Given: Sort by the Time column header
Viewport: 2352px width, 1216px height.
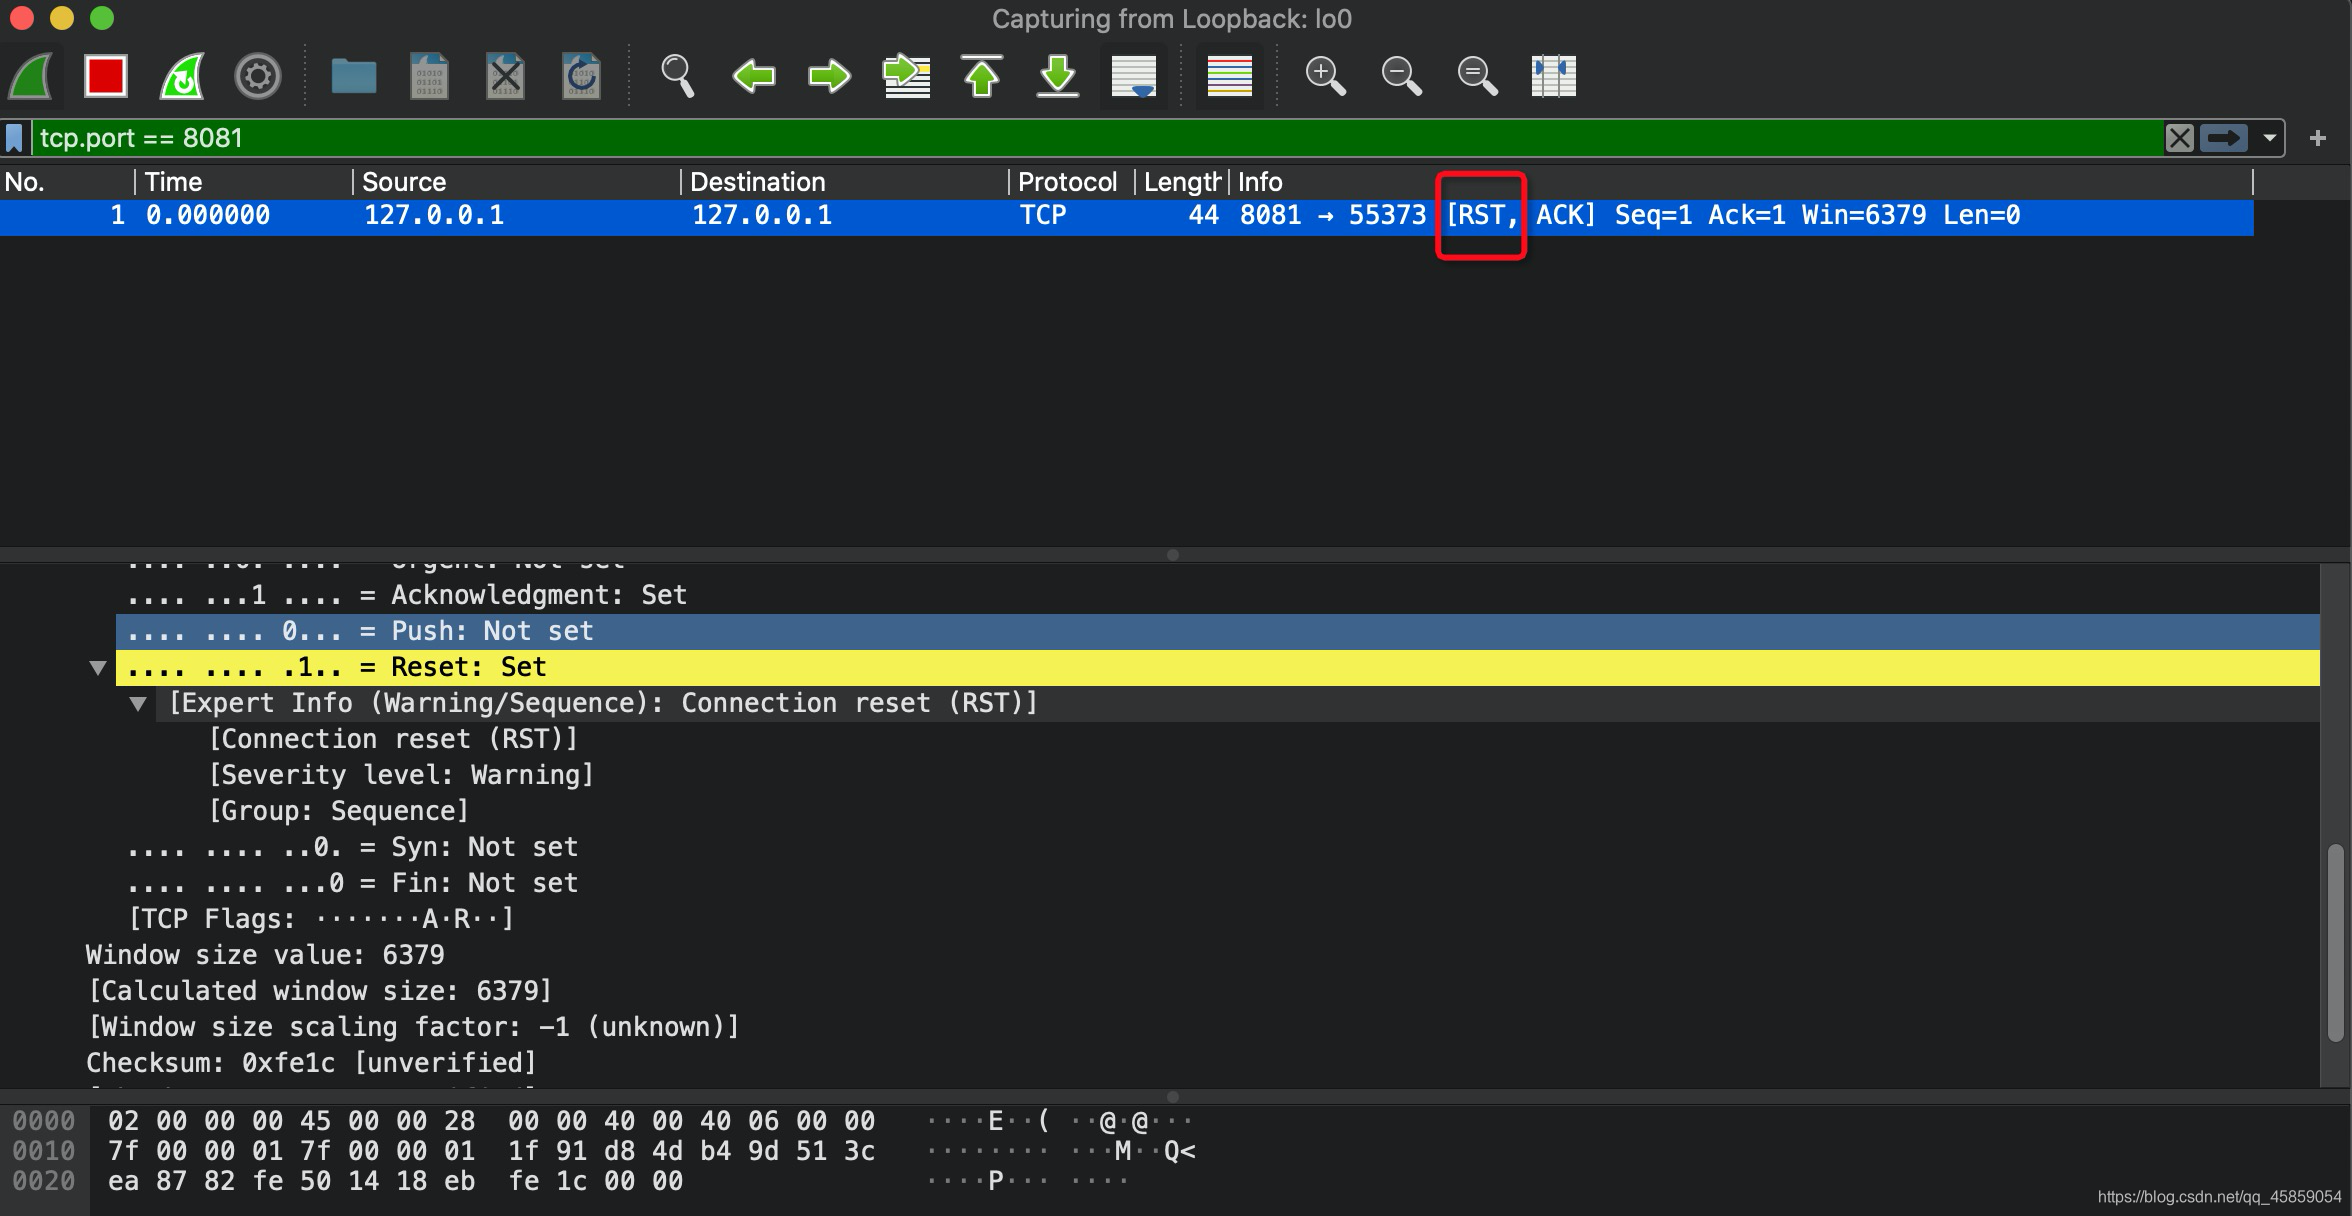Looking at the screenshot, I should (x=244, y=182).
